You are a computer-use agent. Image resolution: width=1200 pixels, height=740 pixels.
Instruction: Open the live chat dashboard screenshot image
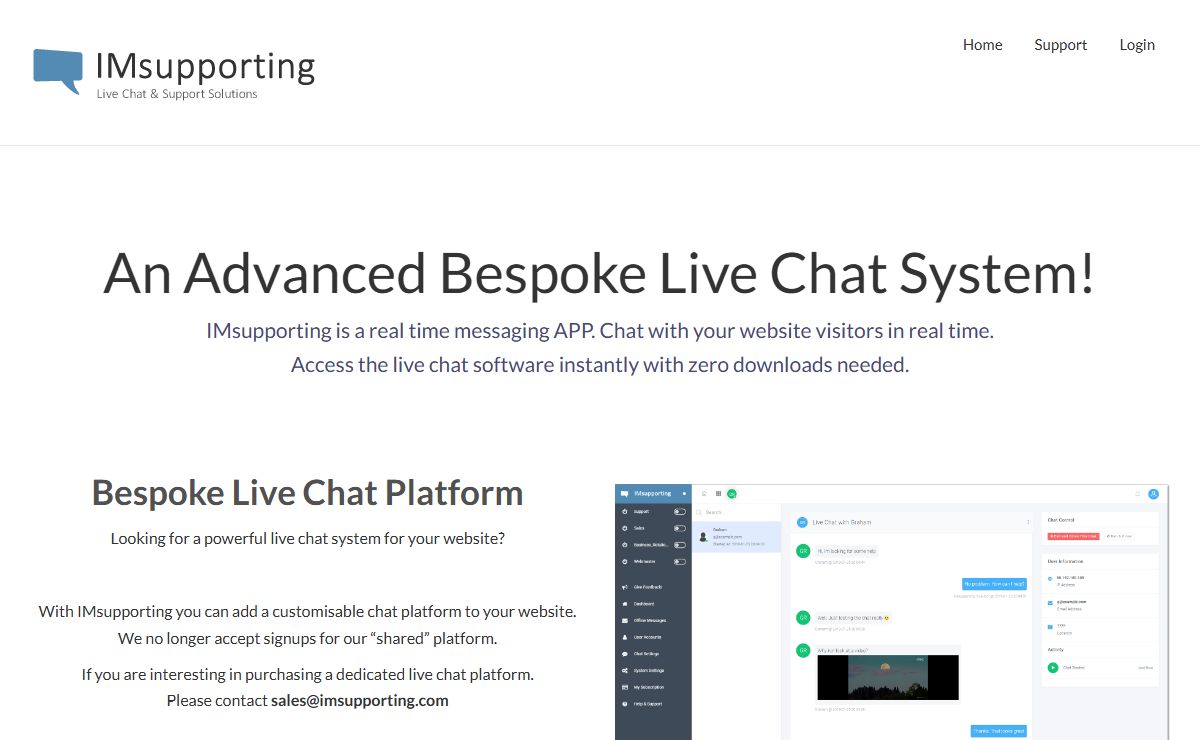(892, 612)
